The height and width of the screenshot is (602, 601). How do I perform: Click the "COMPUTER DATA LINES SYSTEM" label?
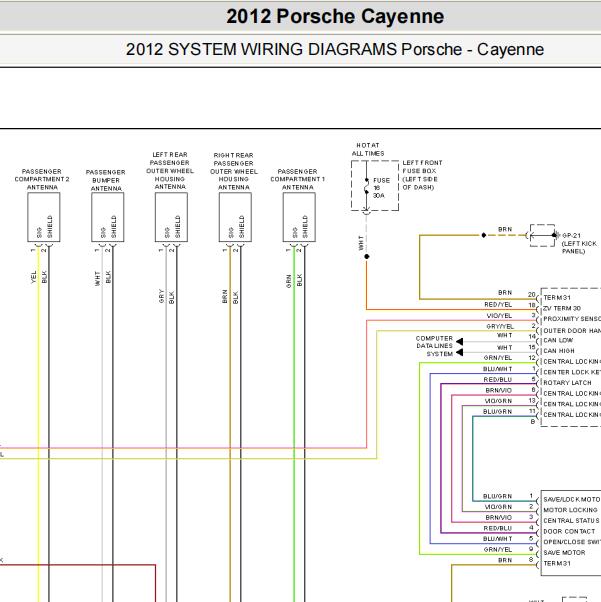pos(434,346)
